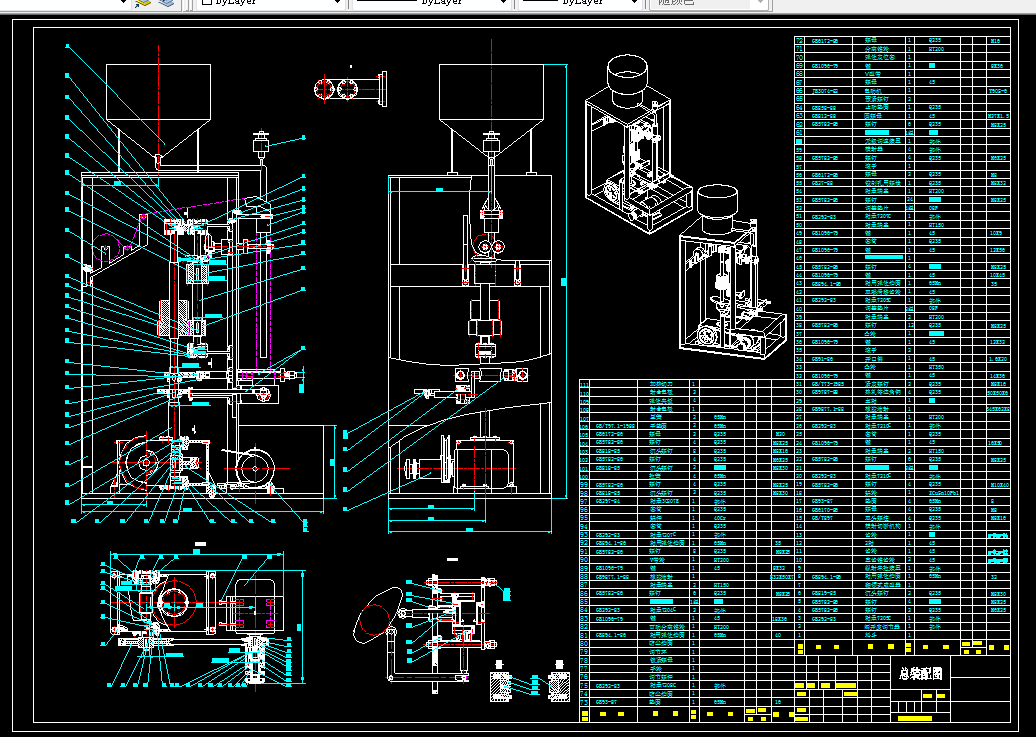Open the plot style 随颜色 dropdown
This screenshot has height=737, width=1036.
pos(760,3)
